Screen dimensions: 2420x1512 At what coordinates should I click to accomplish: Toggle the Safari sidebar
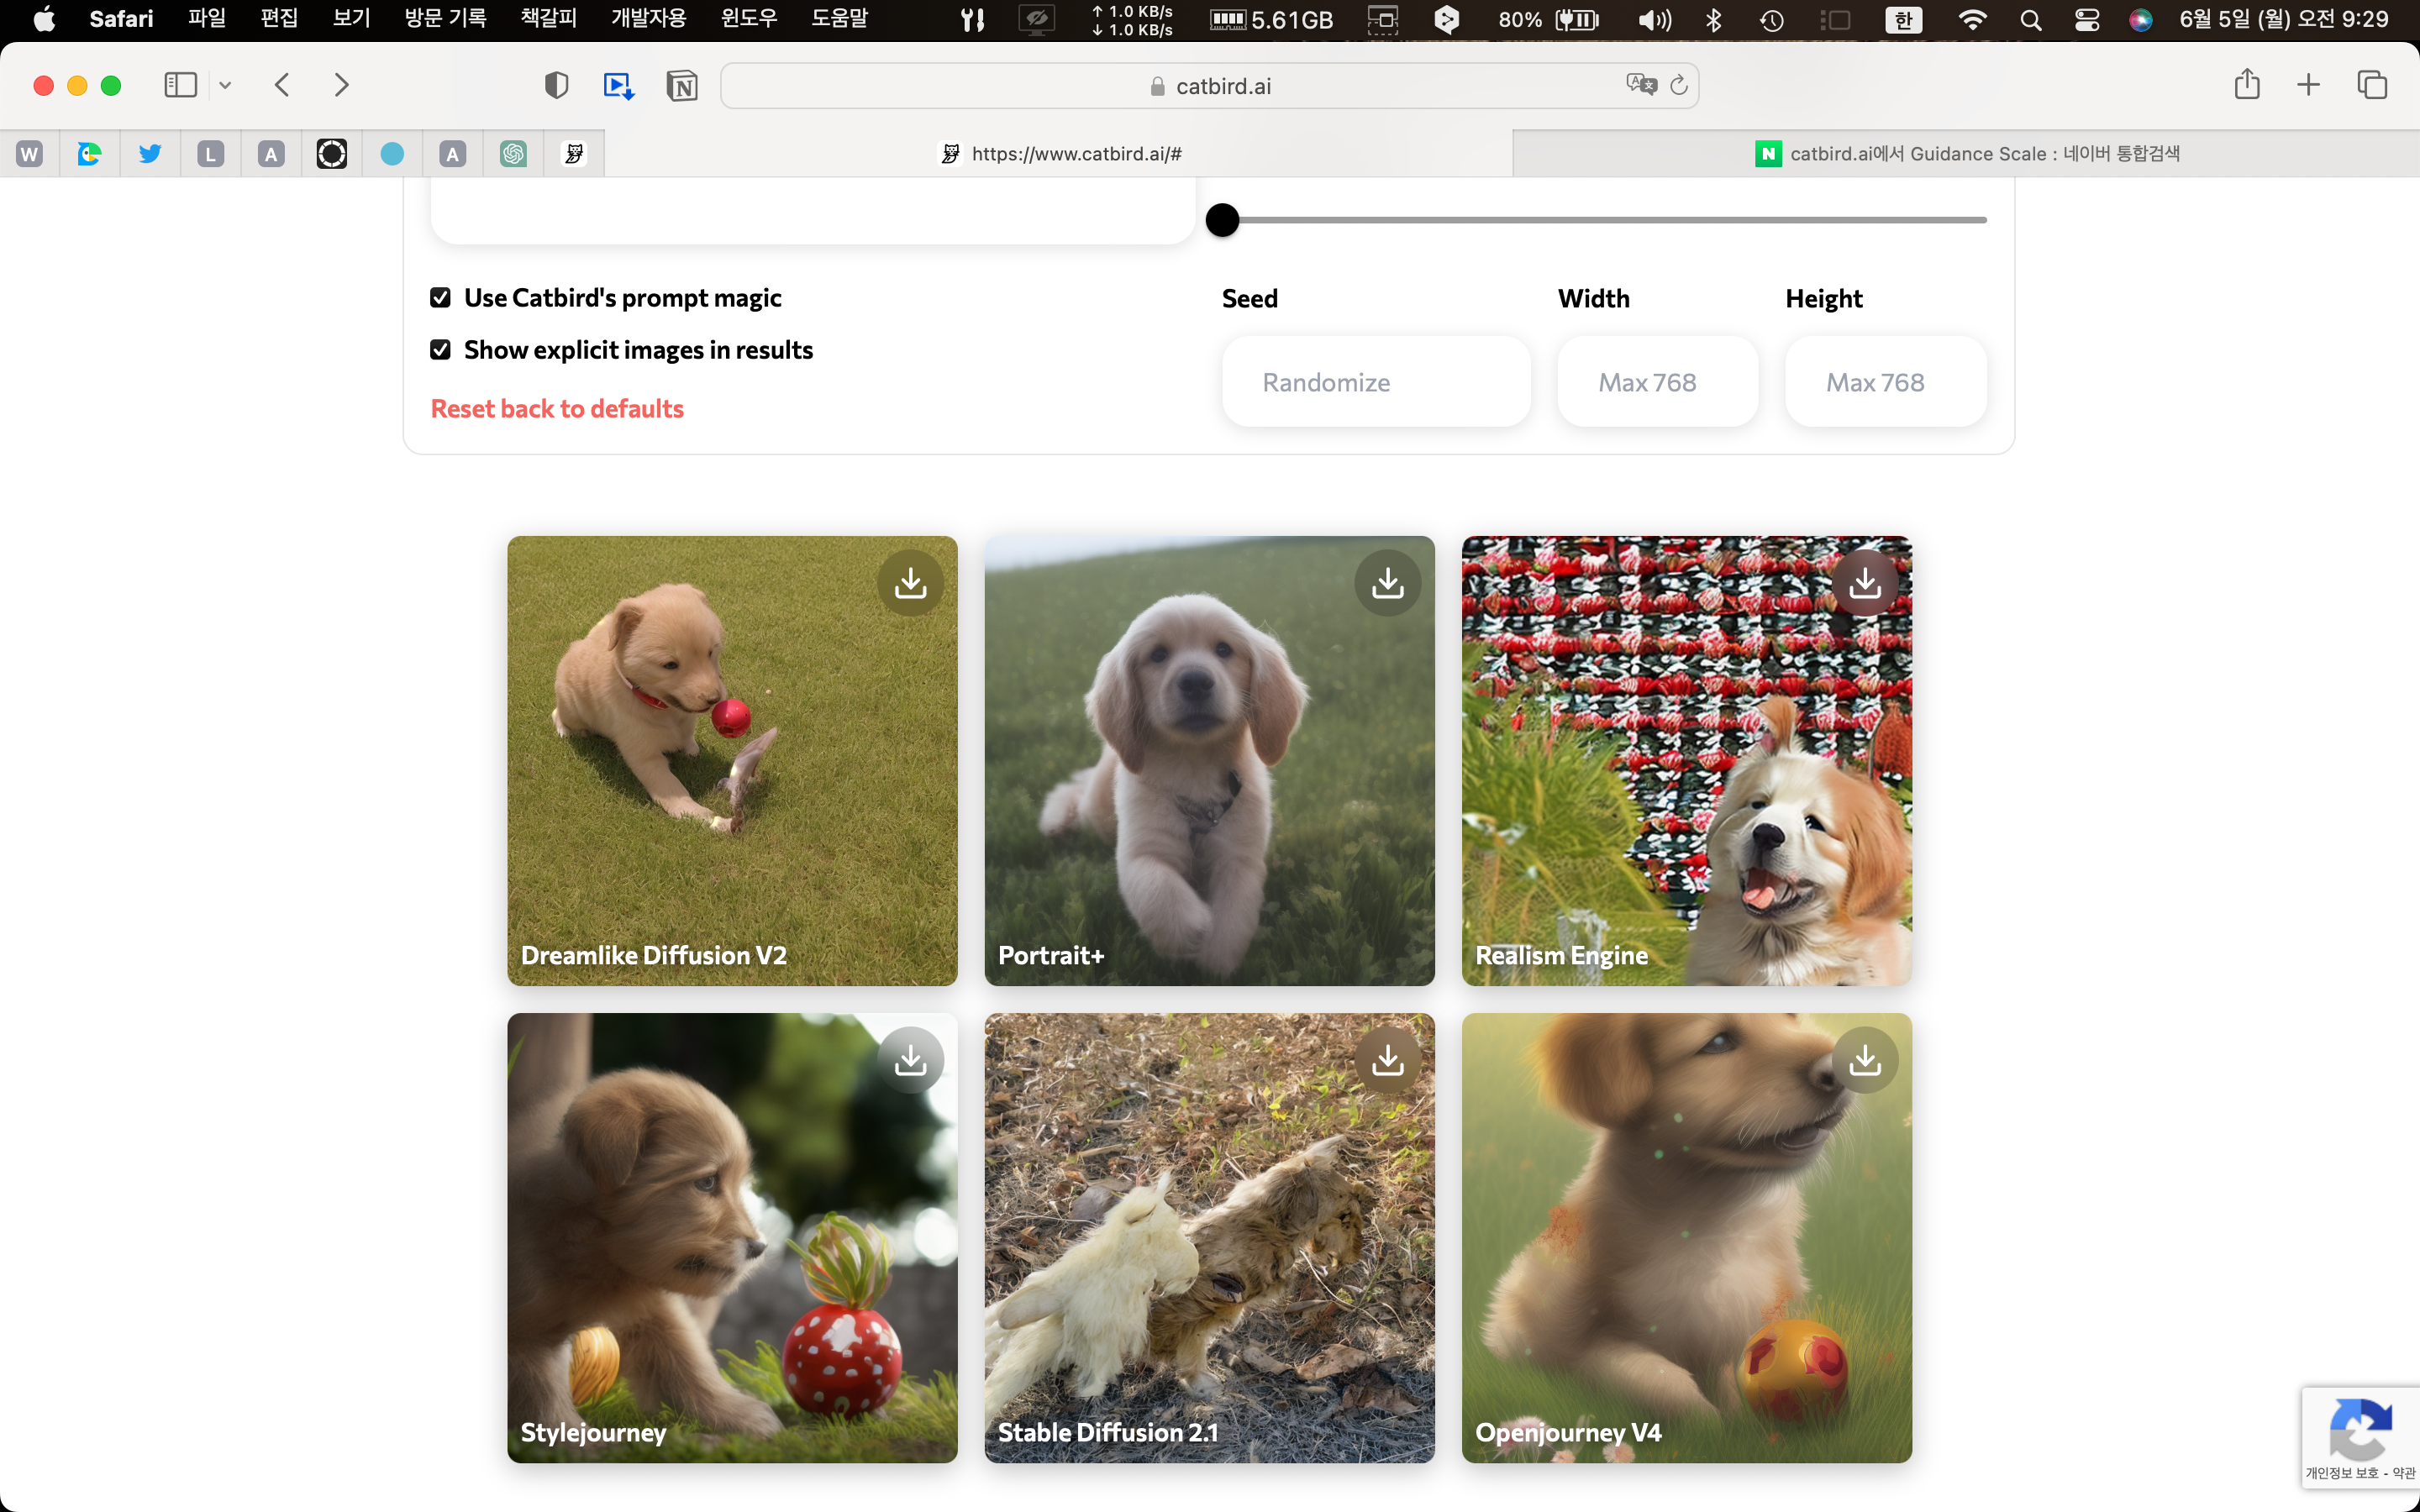coord(180,85)
